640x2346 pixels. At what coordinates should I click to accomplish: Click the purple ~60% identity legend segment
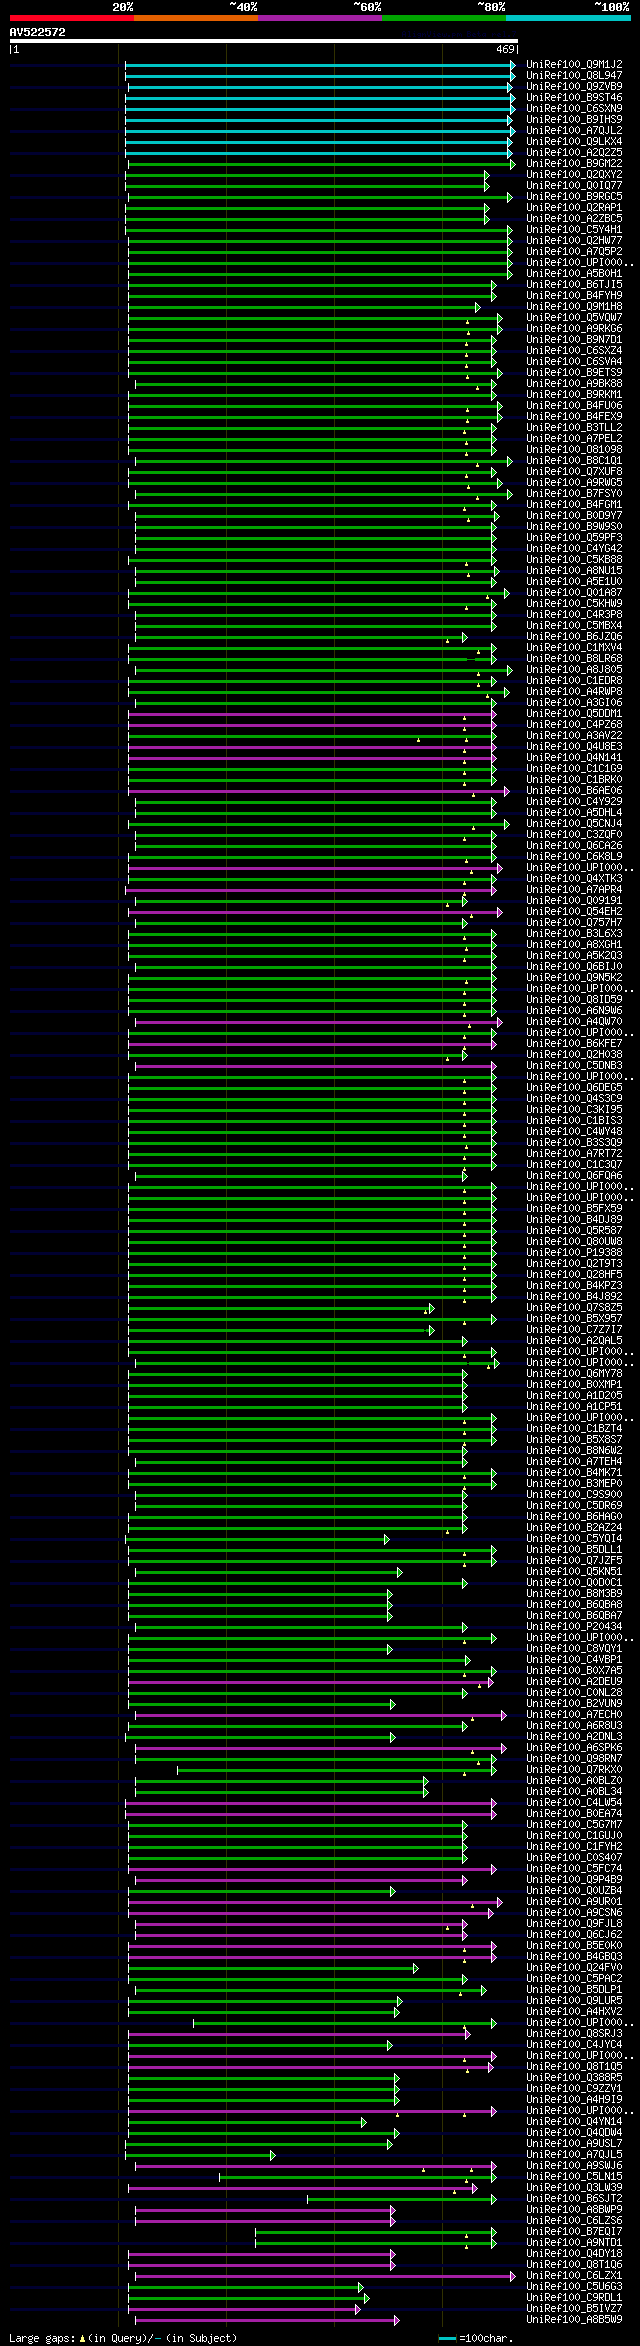pyautogui.click(x=319, y=18)
